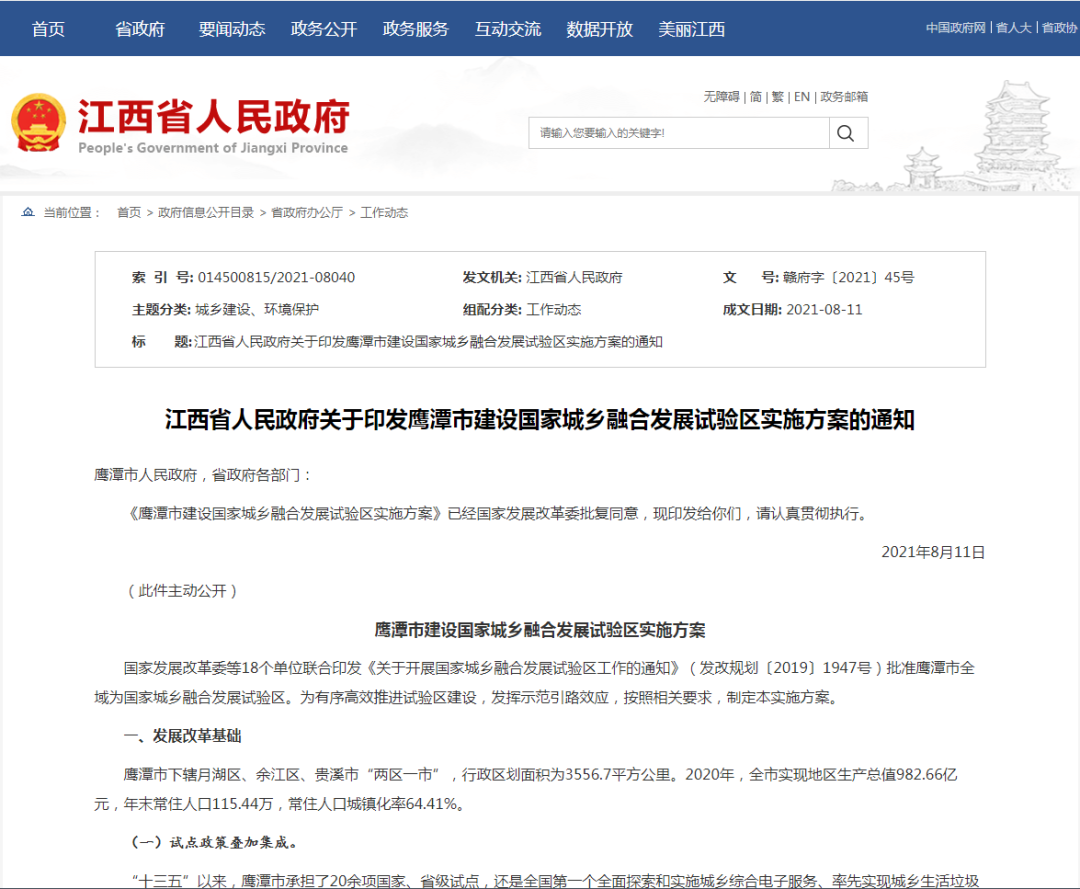The width and height of the screenshot is (1080, 889).
Task: Select 政务公开 in the top navigation
Action: click(x=324, y=30)
